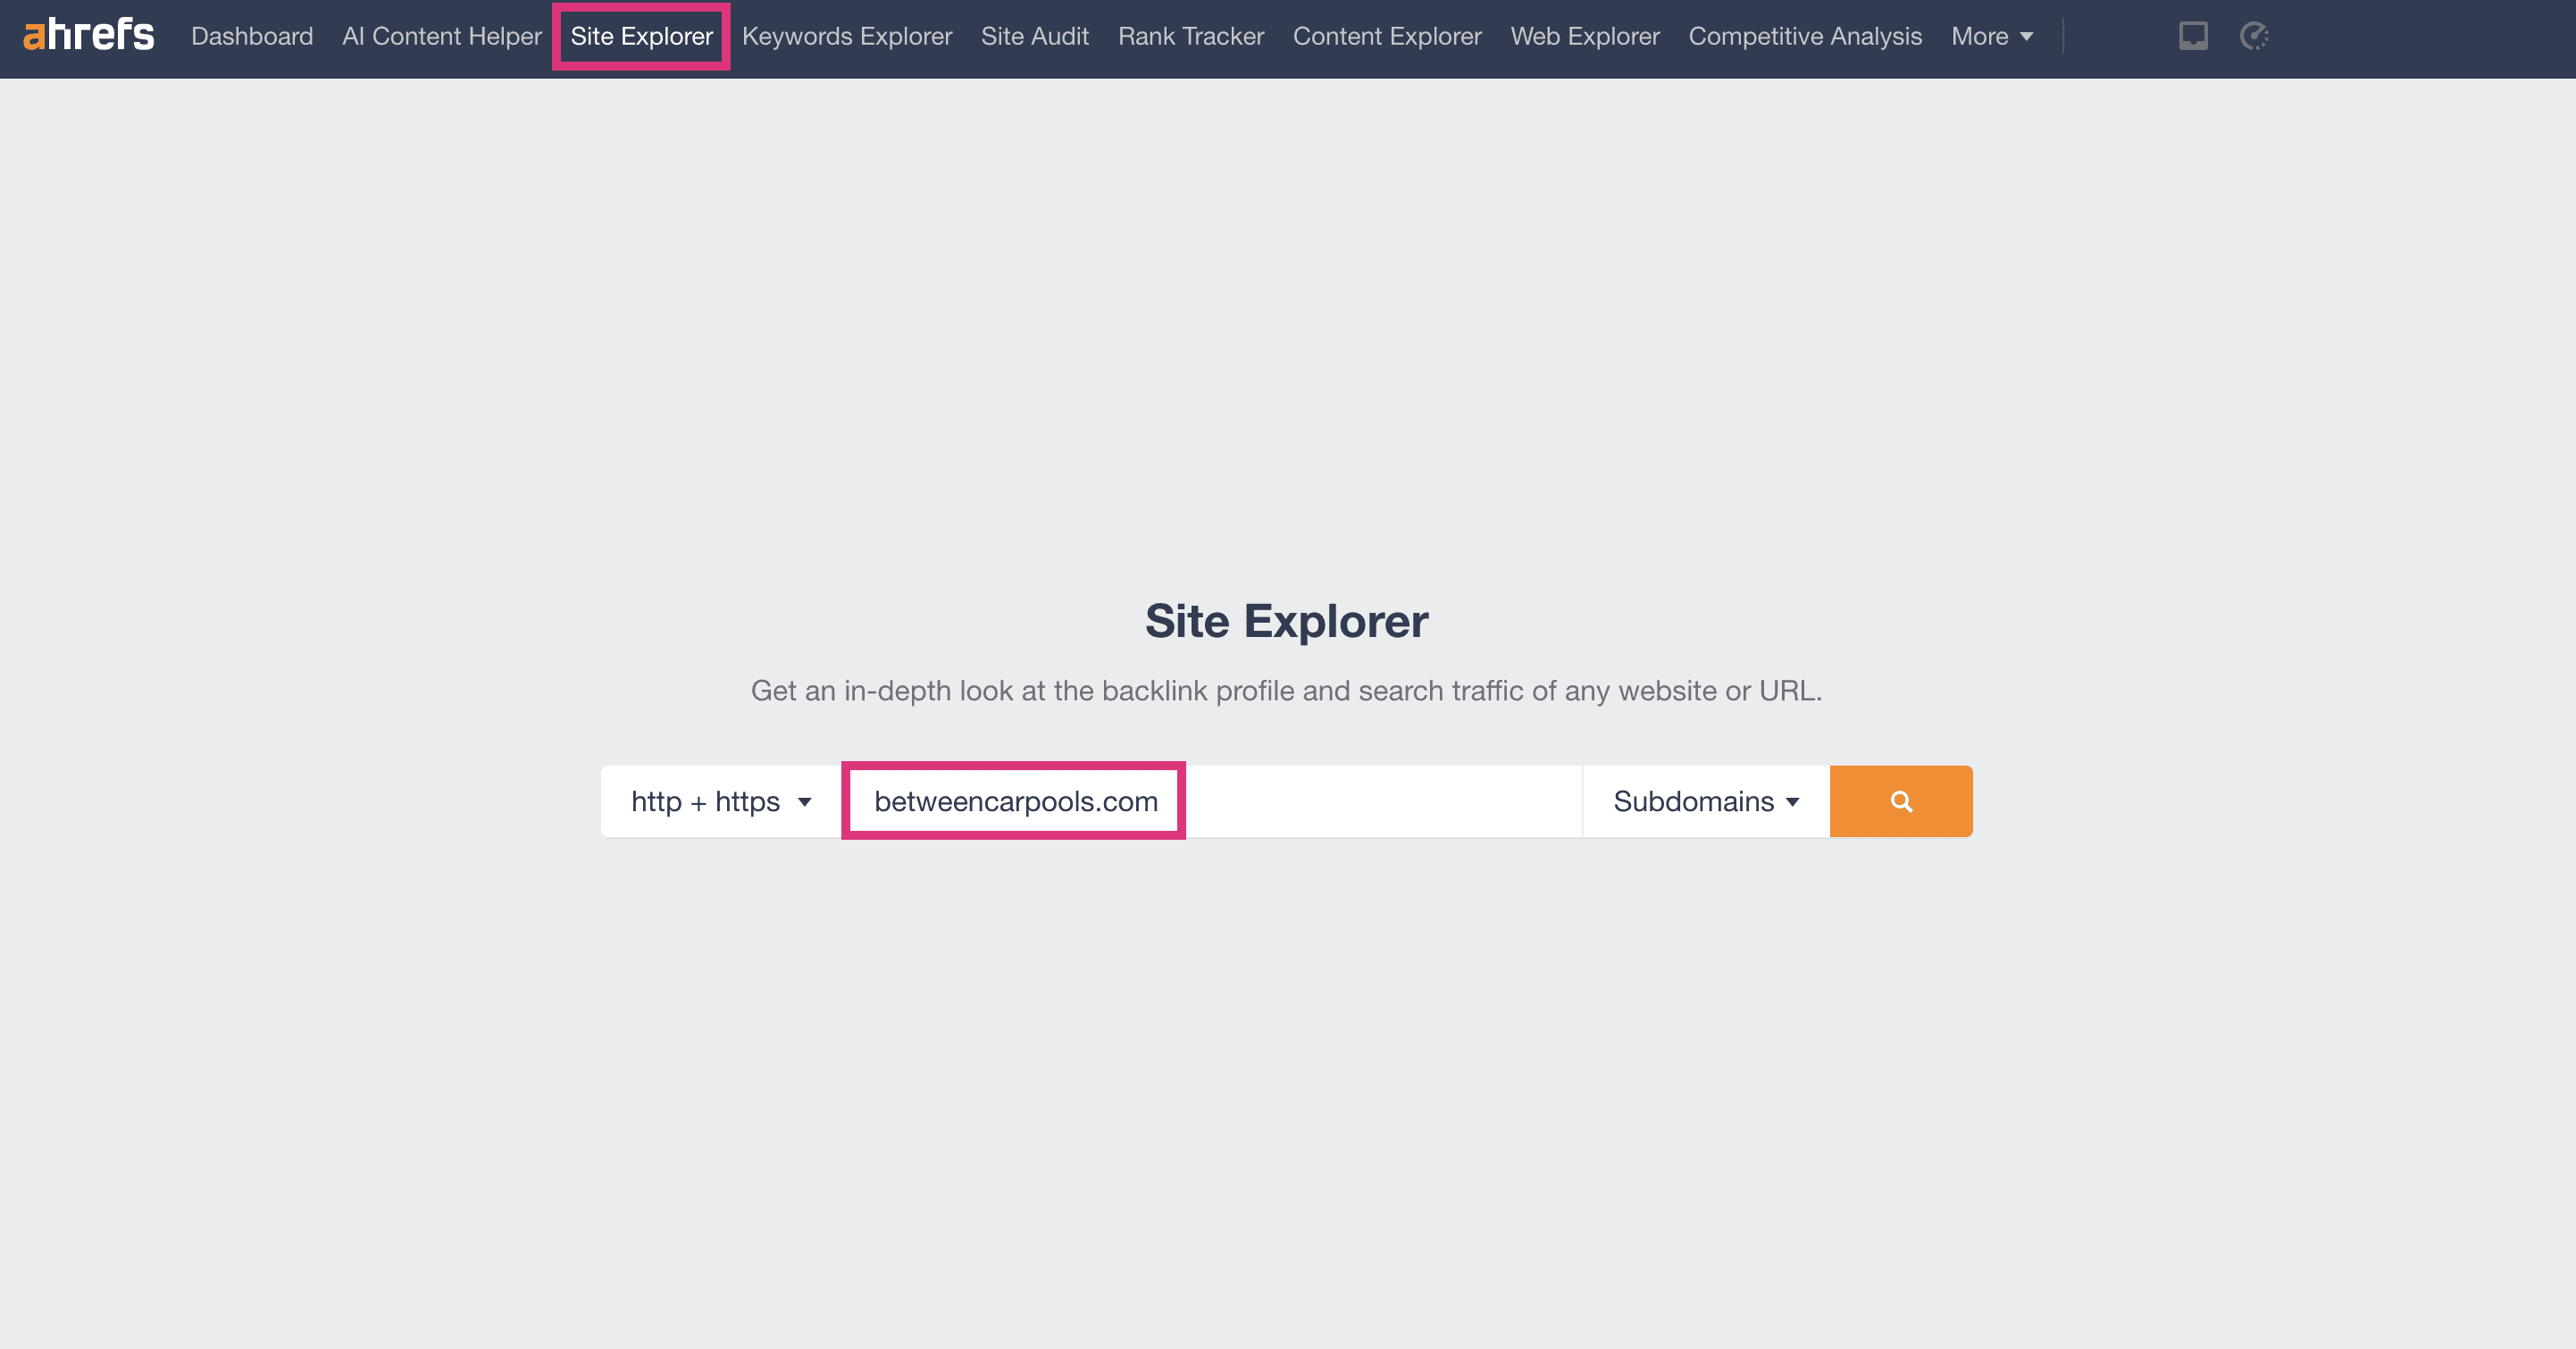Click the vertical divider beside More
The image size is (2576, 1349).
click(2062, 36)
